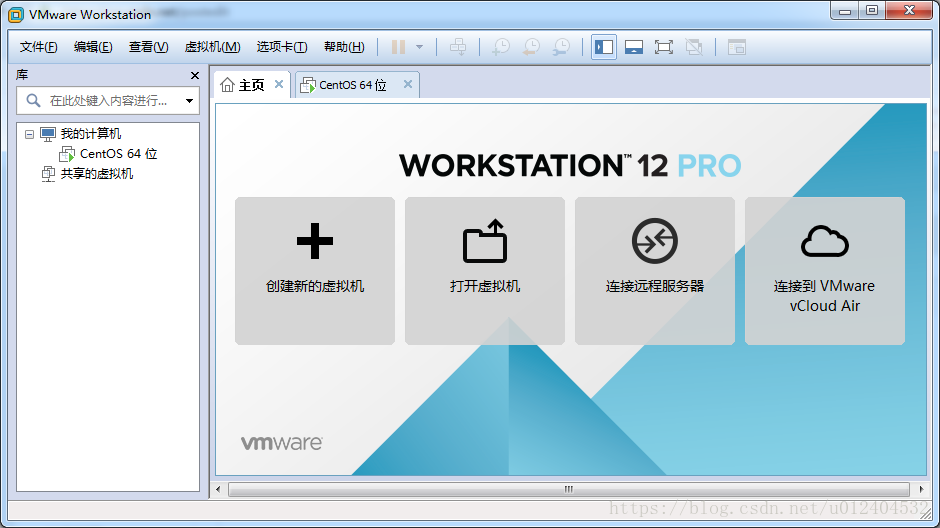Switch to the 主页 tab
Image resolution: width=940 pixels, height=528 pixels.
(252, 85)
